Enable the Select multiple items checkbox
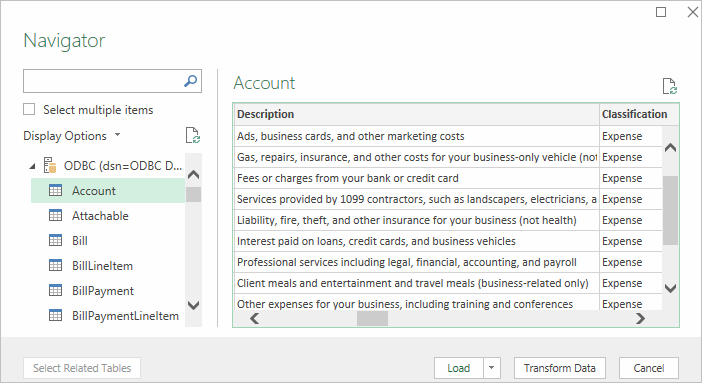Image resolution: width=702 pixels, height=383 pixels. [x=29, y=109]
